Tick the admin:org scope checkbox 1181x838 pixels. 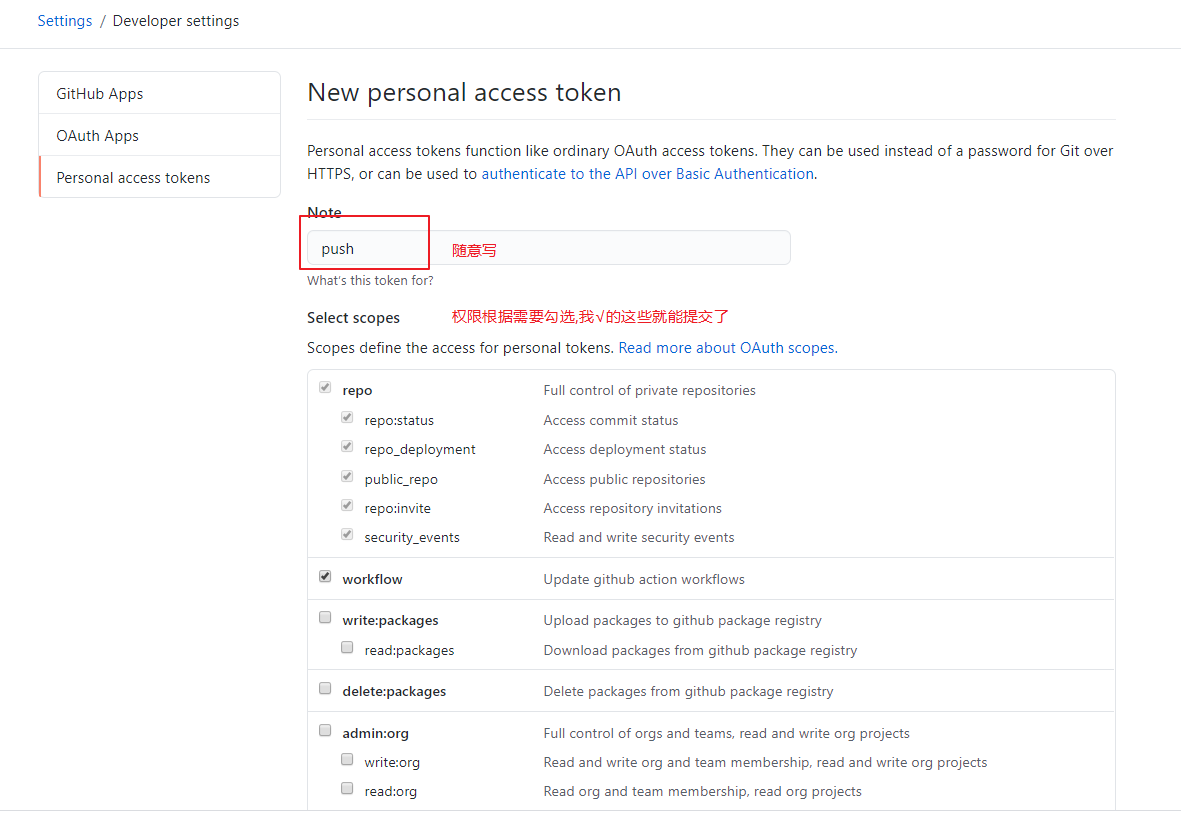325,731
